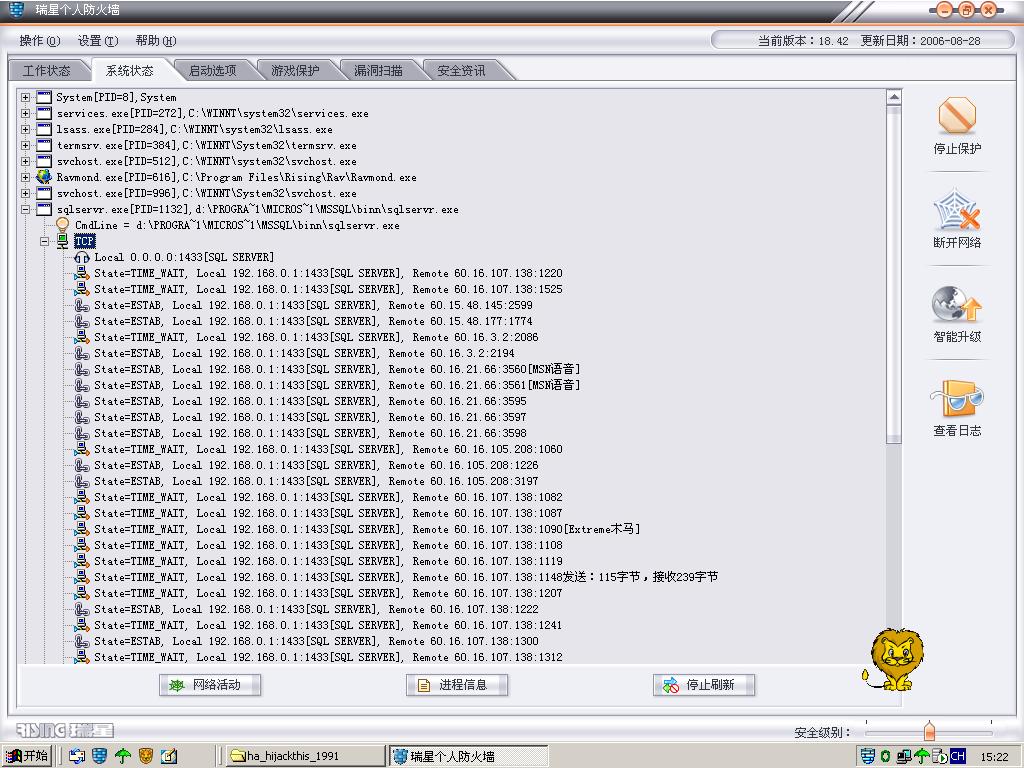This screenshot has width=1024, height=768.
Task: Click the process list scroll up arrow
Action: click(893, 97)
